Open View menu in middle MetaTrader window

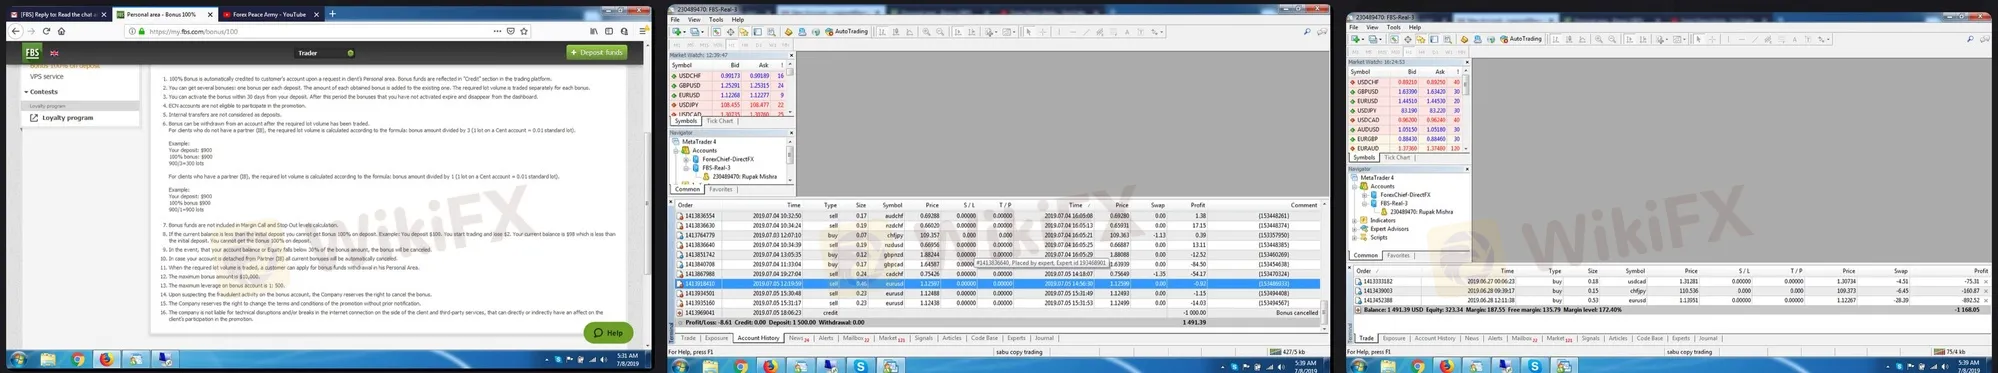click(x=694, y=19)
